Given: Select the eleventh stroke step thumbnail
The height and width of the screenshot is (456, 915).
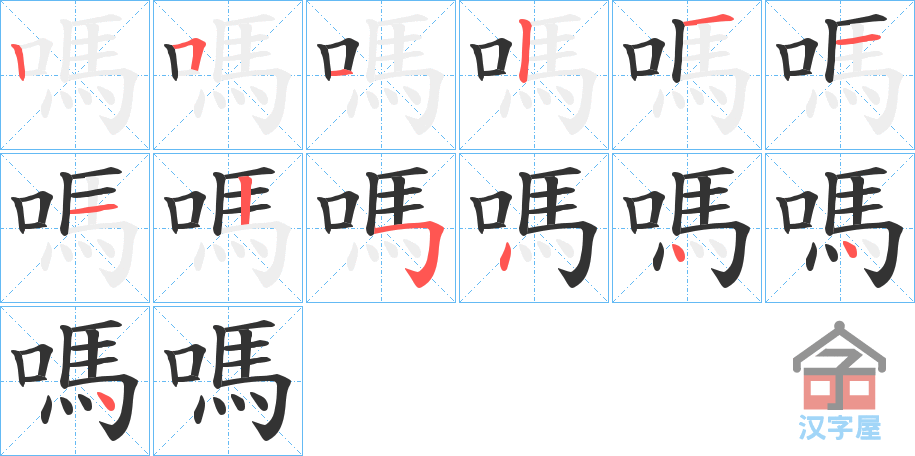Looking at the screenshot, I should [687, 228].
